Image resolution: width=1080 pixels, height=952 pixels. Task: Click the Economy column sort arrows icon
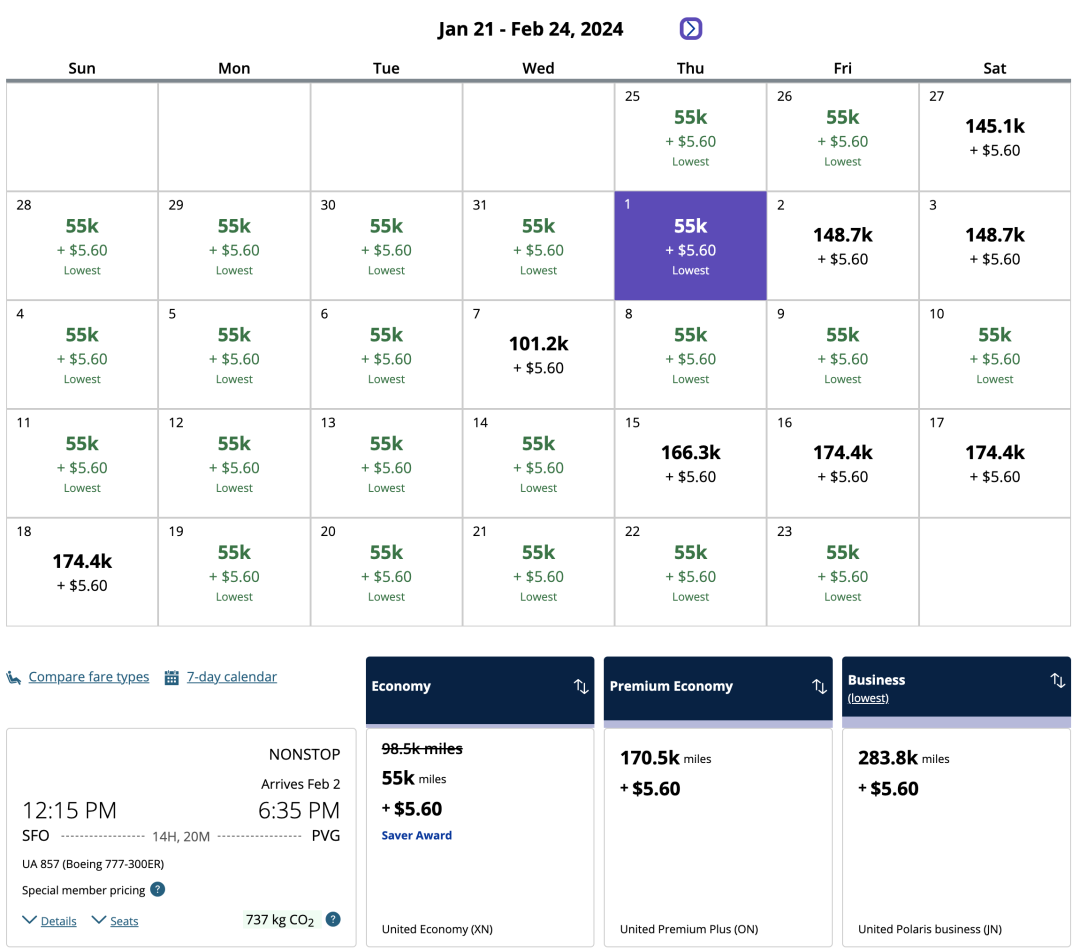tap(581, 686)
